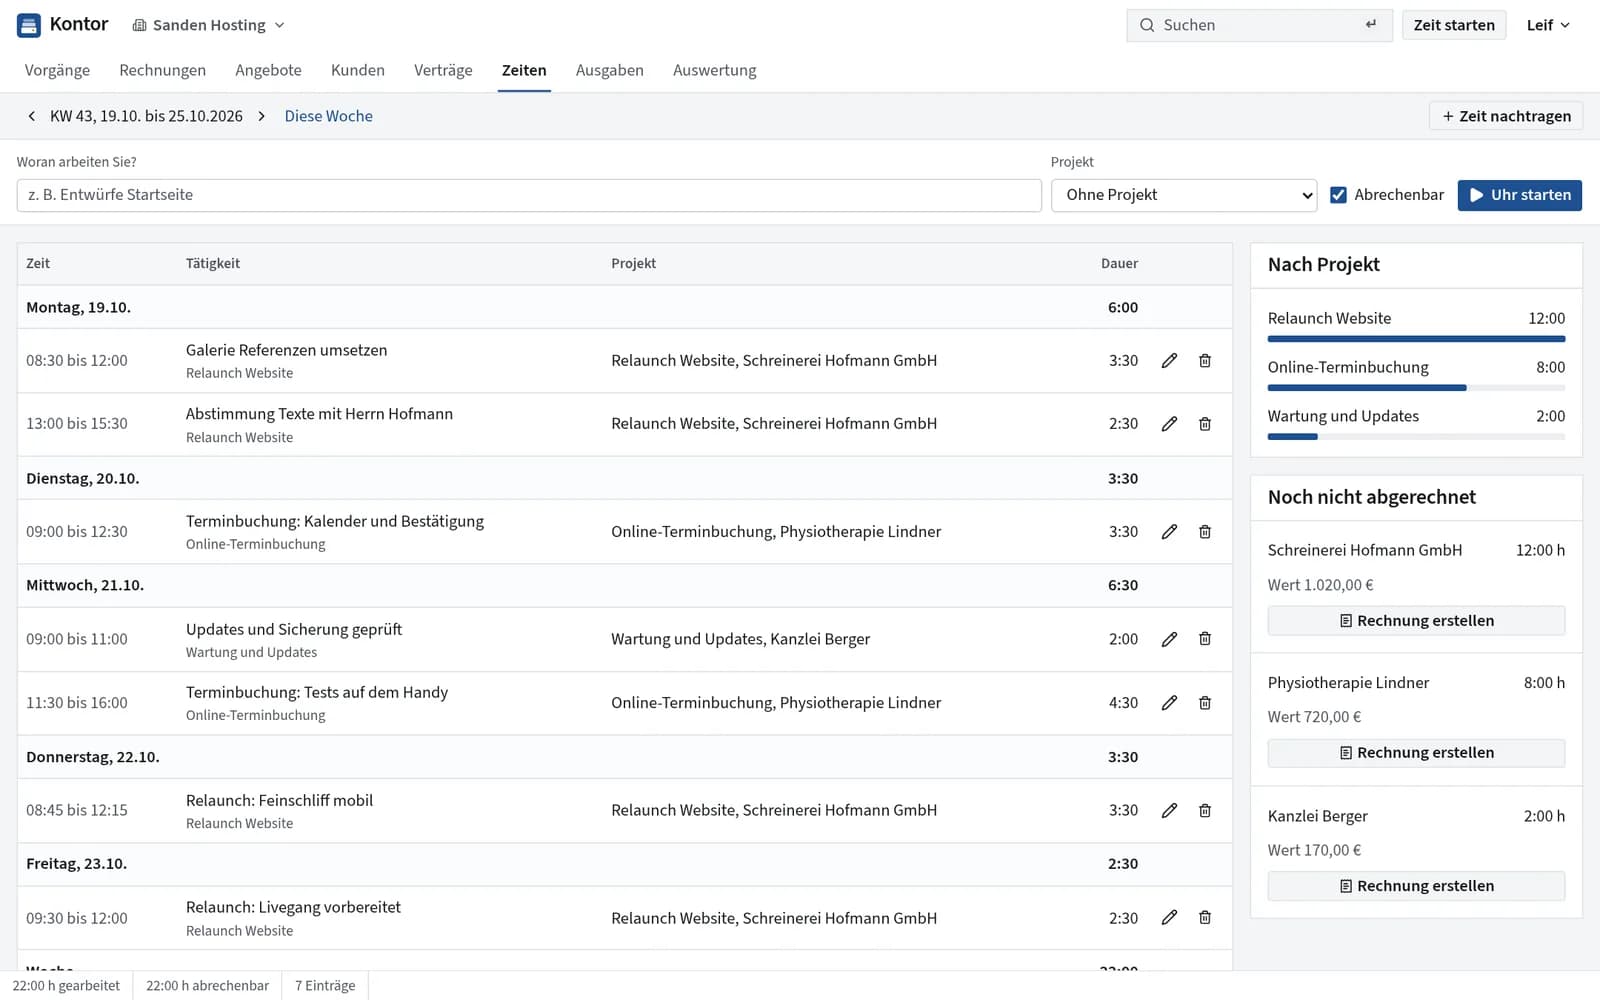The width and height of the screenshot is (1600, 1000).
Task: Create invoice for Schreinerei Hofmann GmbH
Action: [1416, 621]
